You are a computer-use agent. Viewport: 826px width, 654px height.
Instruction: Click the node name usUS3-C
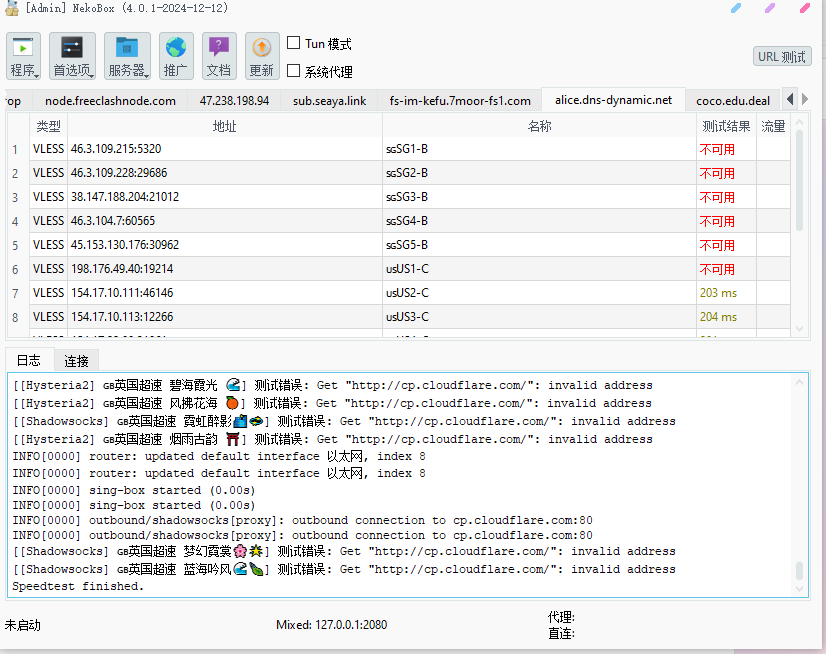pos(407,317)
